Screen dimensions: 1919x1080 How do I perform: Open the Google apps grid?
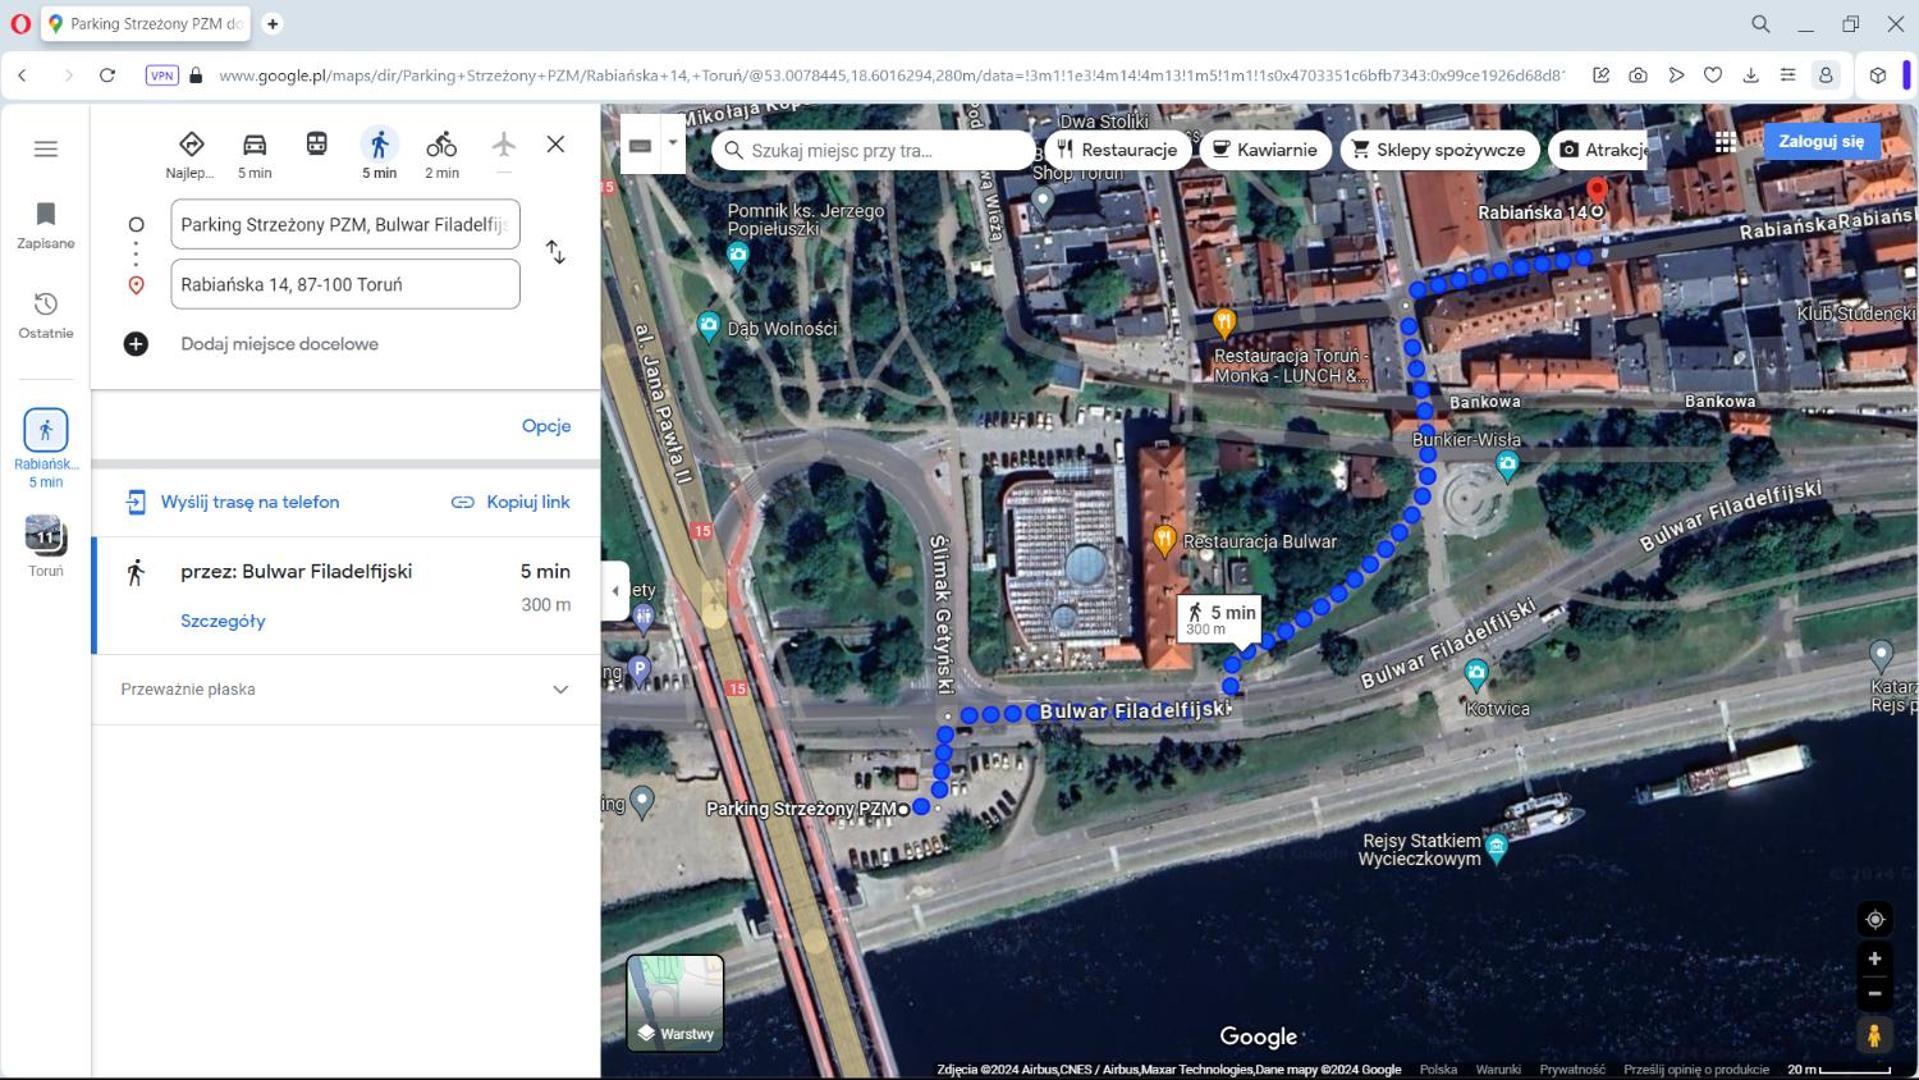tap(1725, 142)
